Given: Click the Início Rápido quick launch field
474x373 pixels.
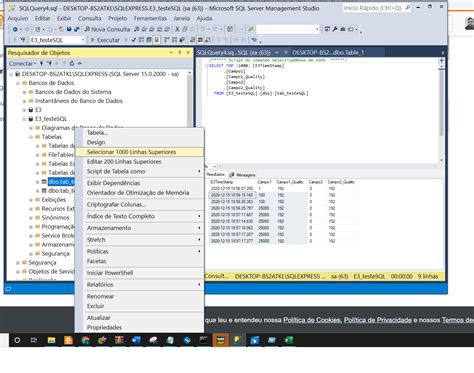Looking at the screenshot, I should tap(376, 8).
